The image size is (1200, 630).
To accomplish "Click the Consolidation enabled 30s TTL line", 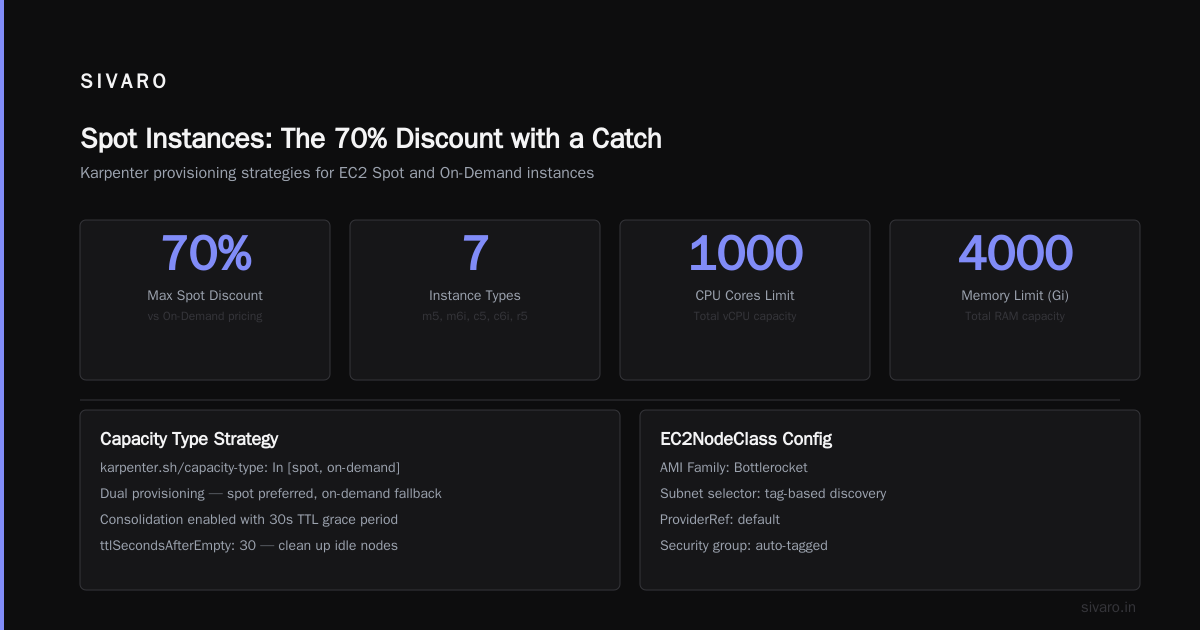I will click(249, 520).
